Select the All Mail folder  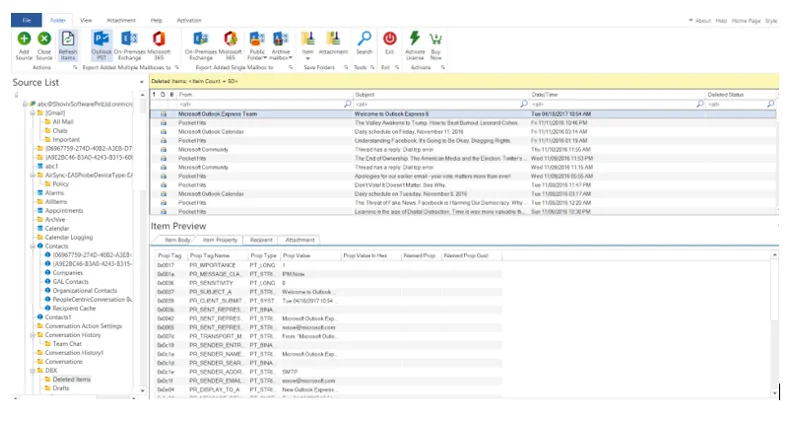(63, 122)
